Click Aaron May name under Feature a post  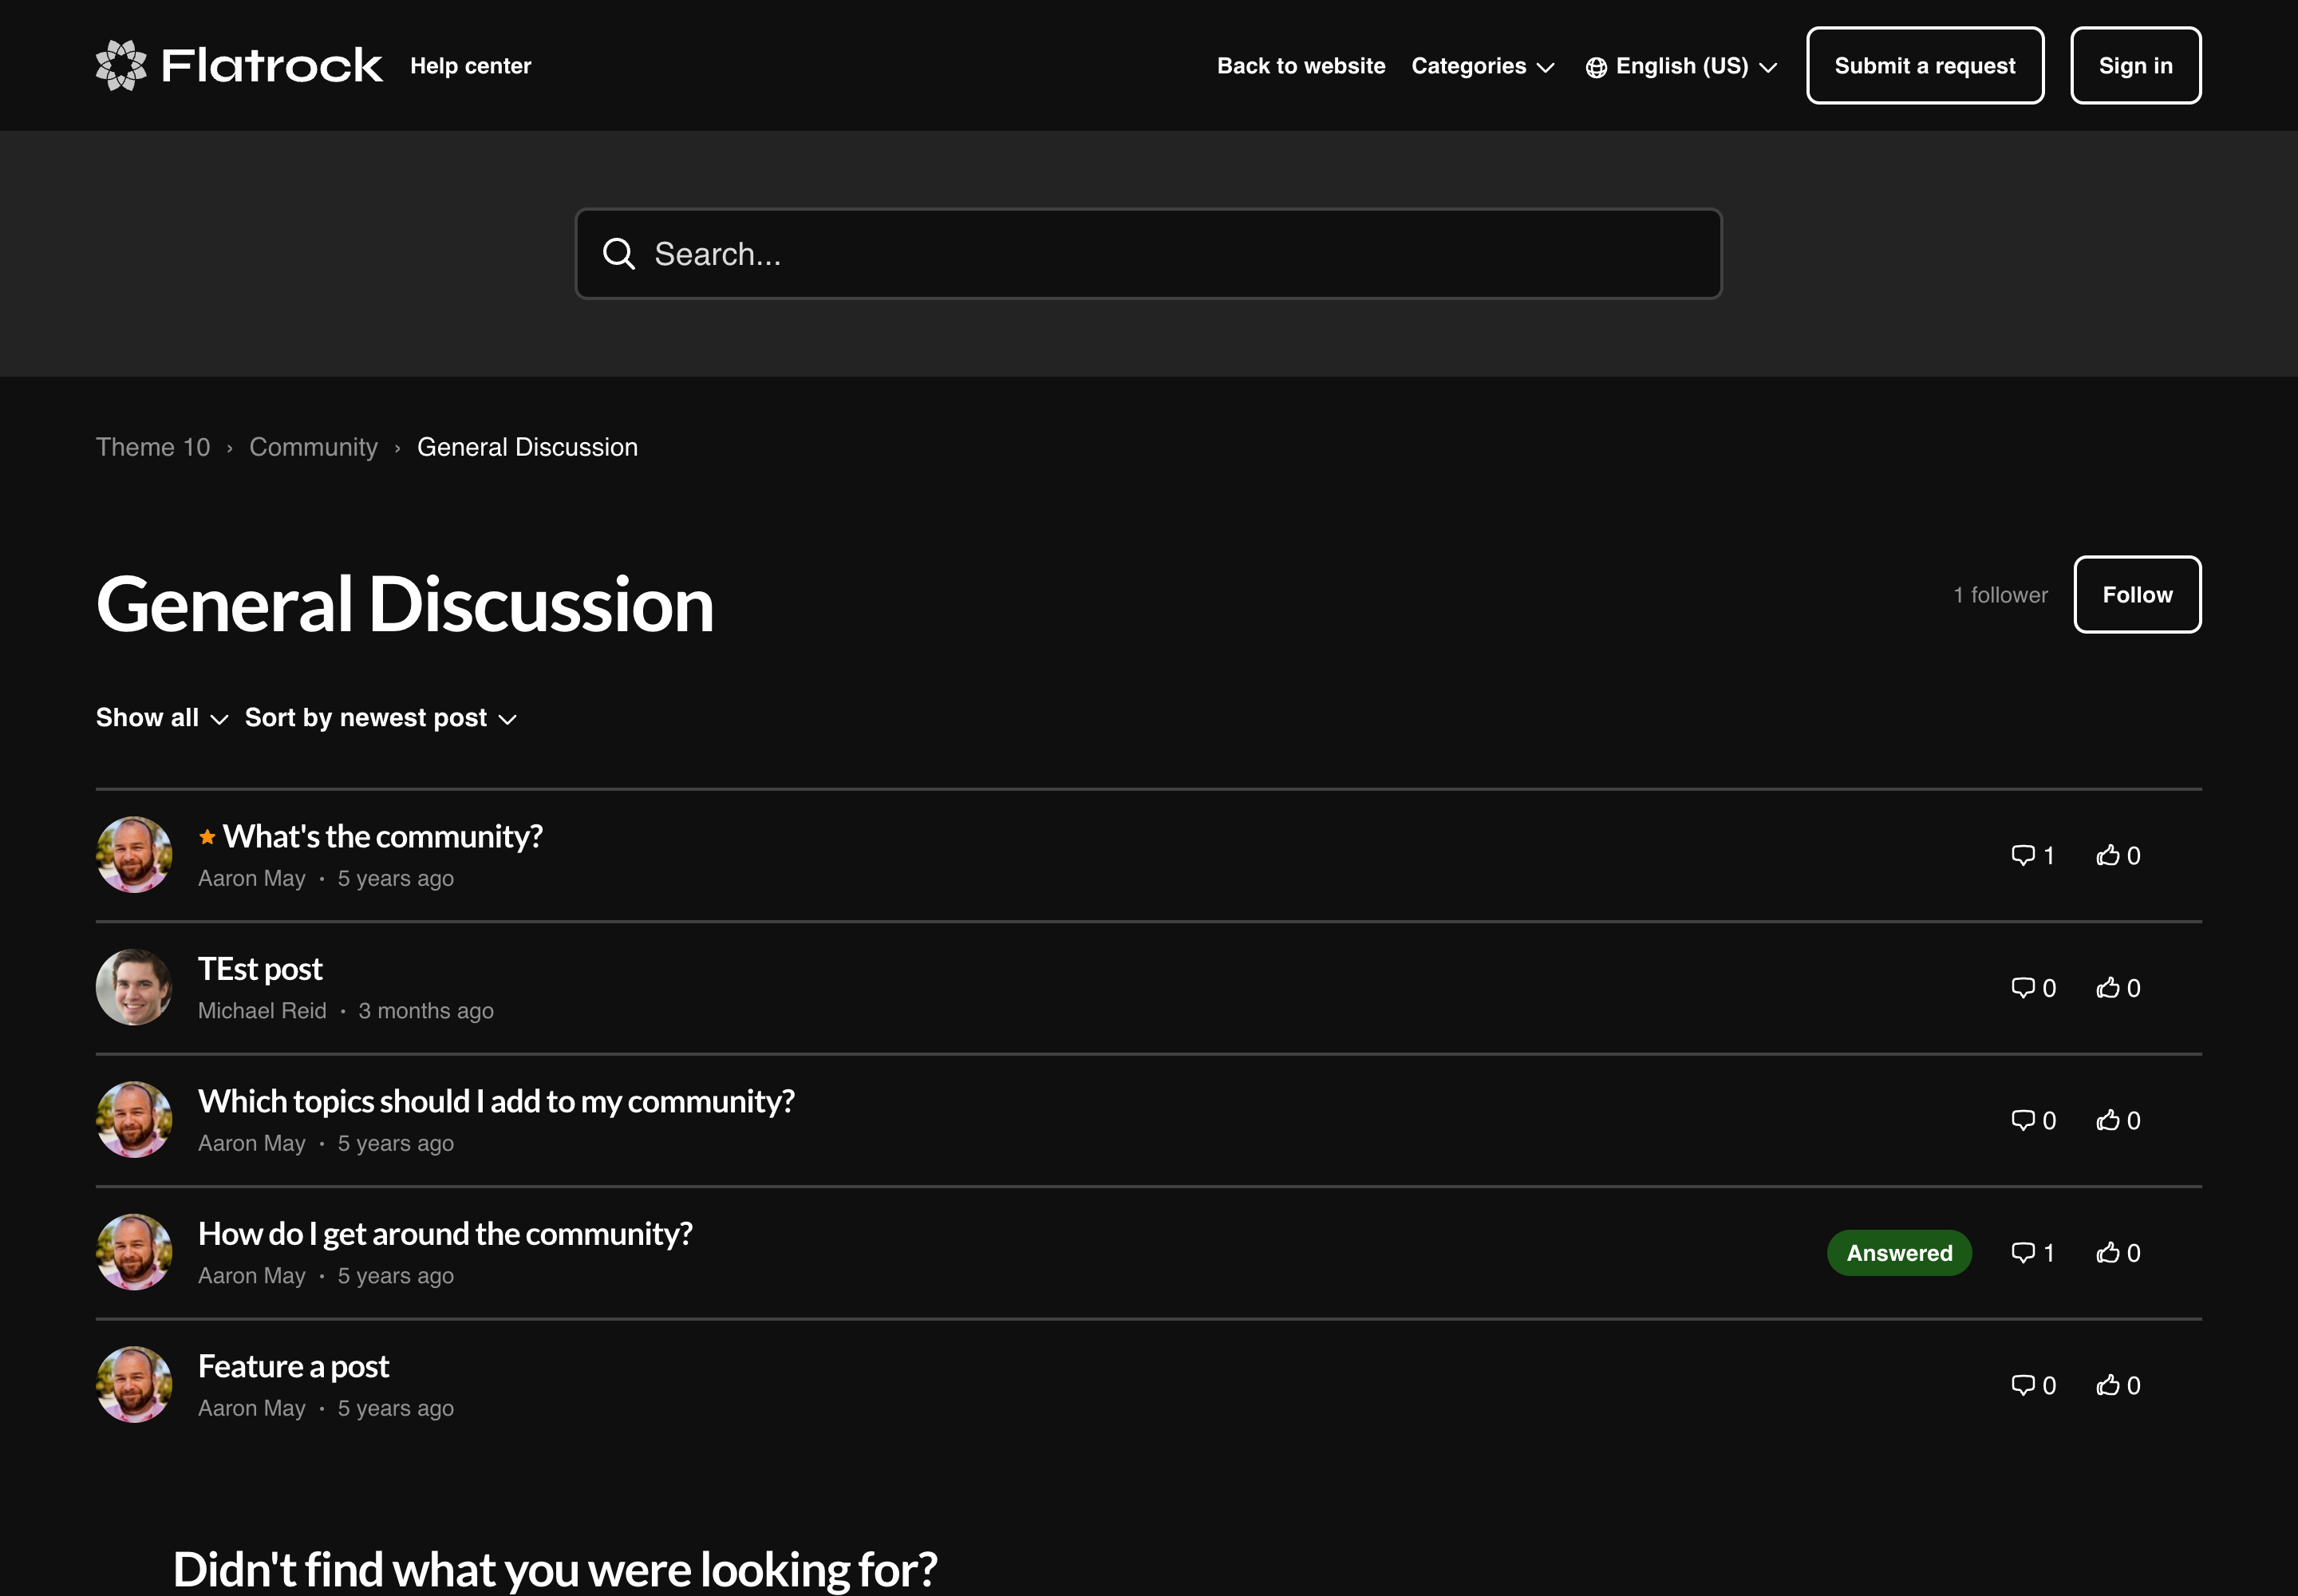tap(252, 1408)
